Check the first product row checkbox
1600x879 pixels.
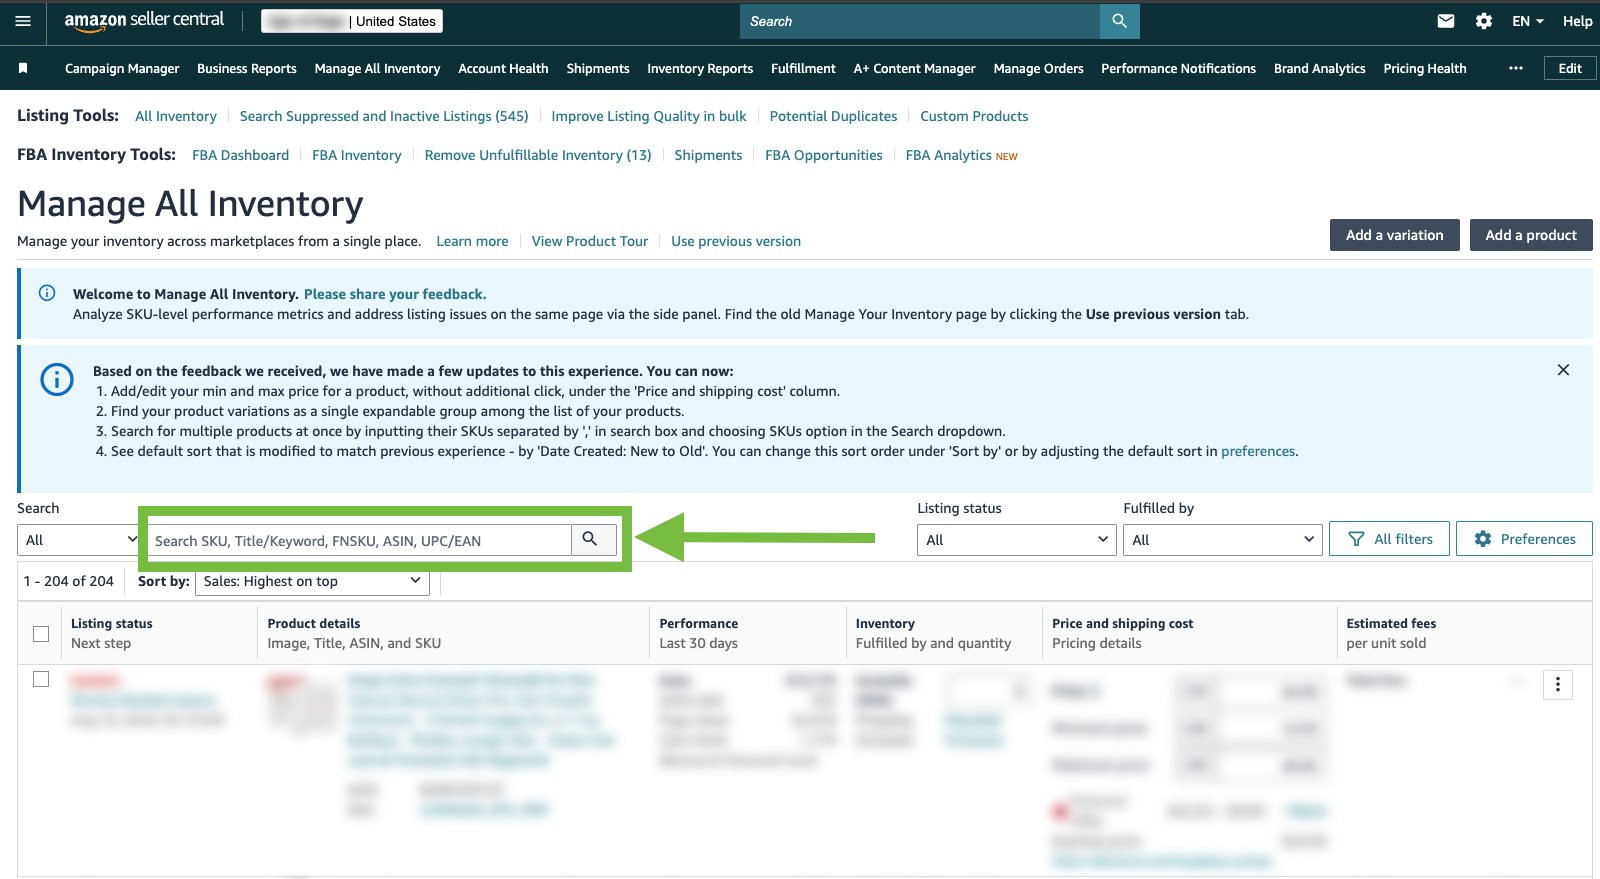(x=41, y=679)
